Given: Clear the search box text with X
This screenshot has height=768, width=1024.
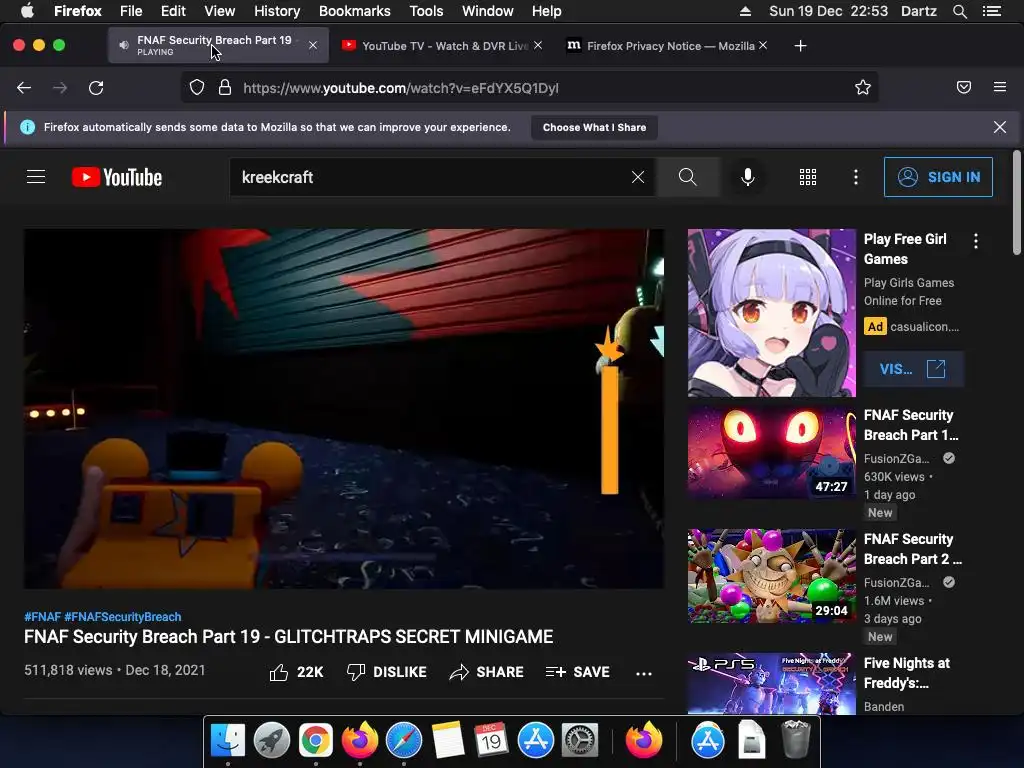Looking at the screenshot, I should 638,177.
